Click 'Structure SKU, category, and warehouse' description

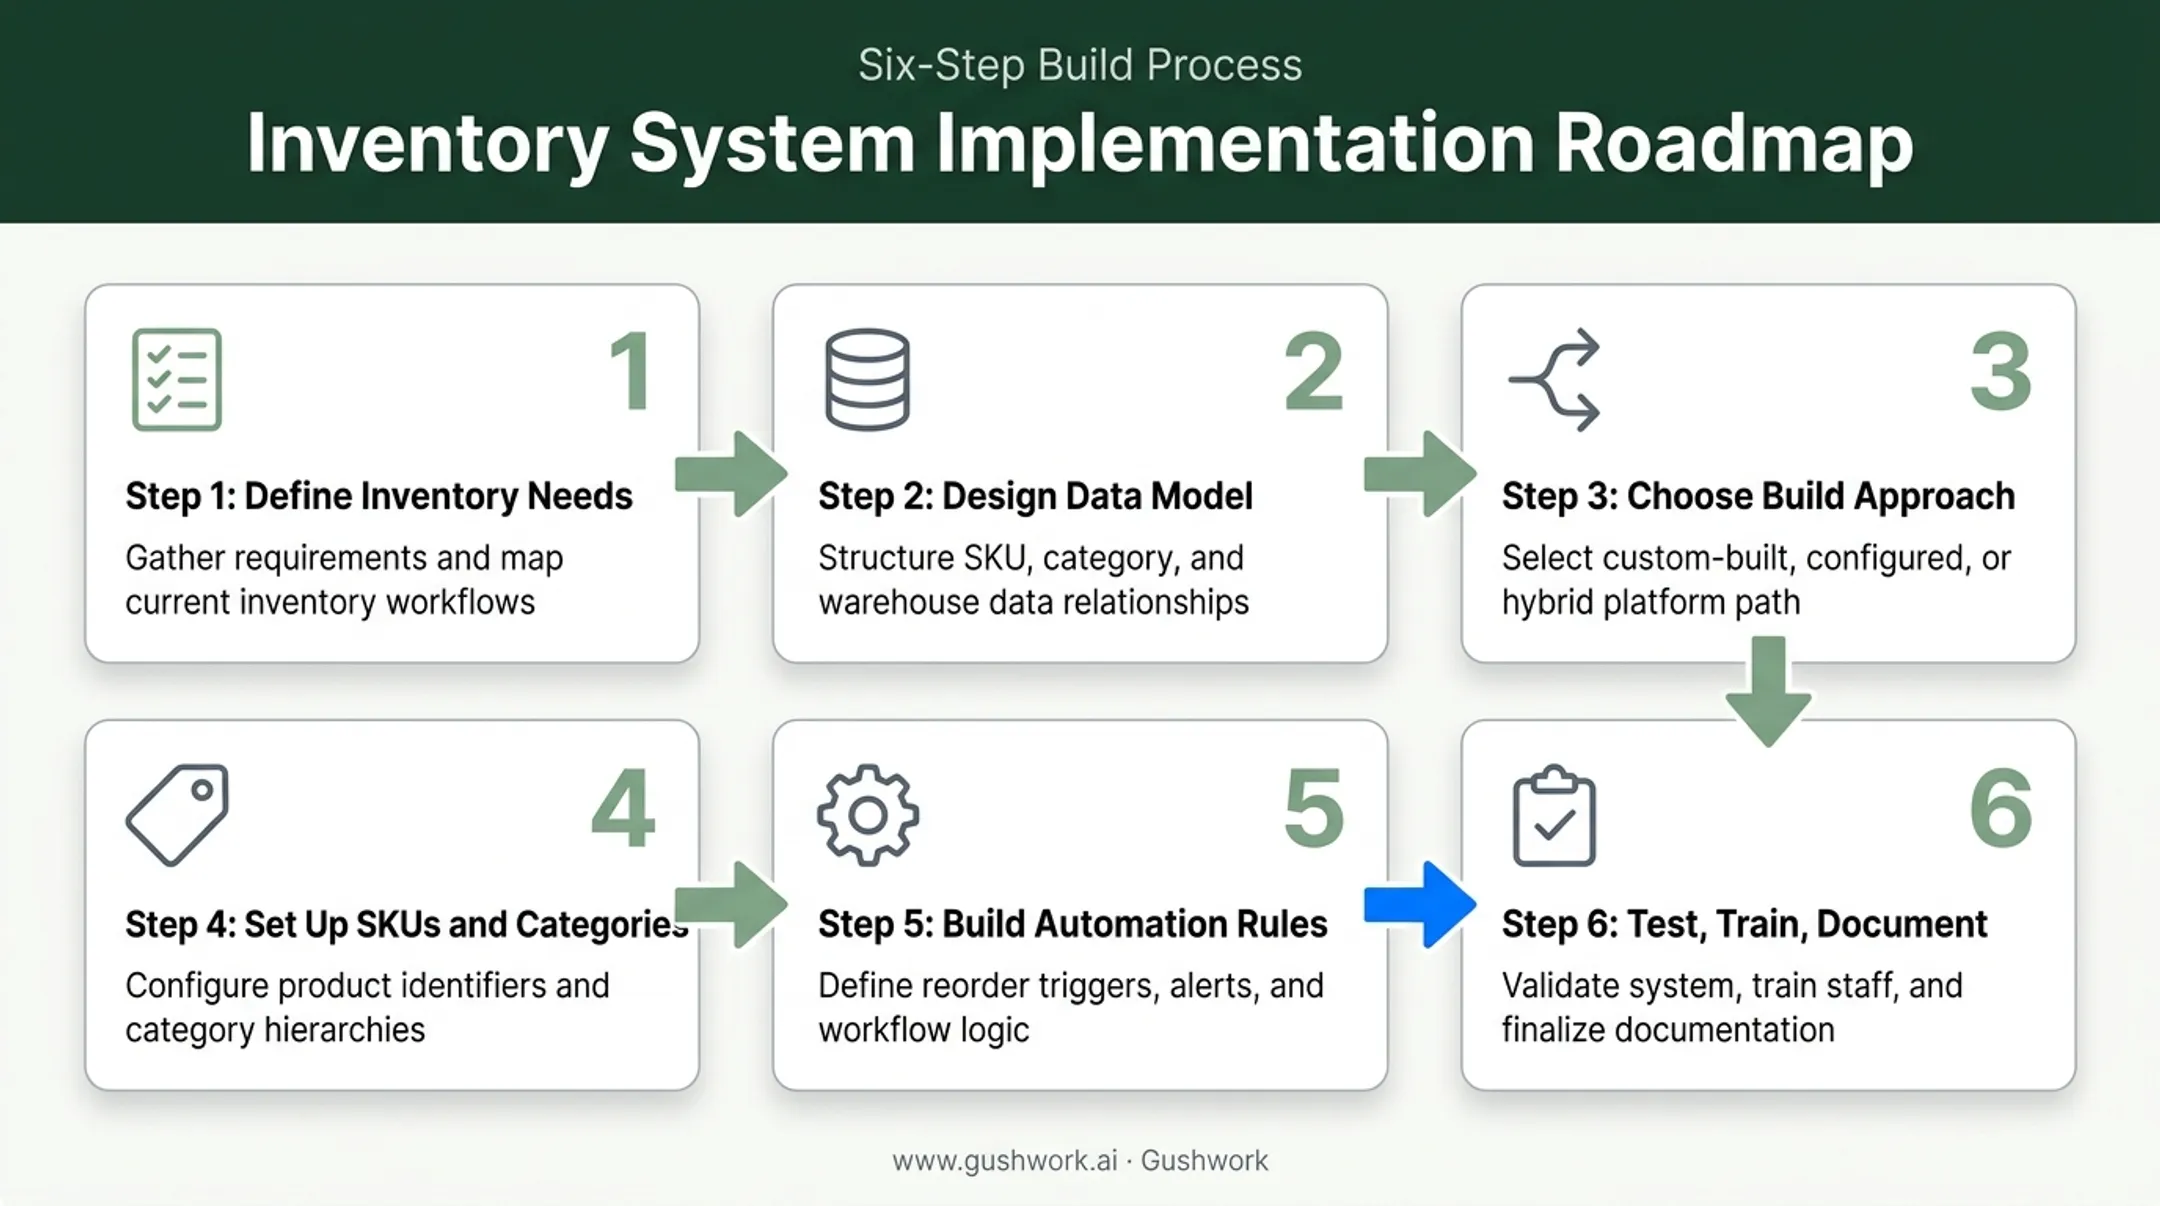(x=1034, y=580)
